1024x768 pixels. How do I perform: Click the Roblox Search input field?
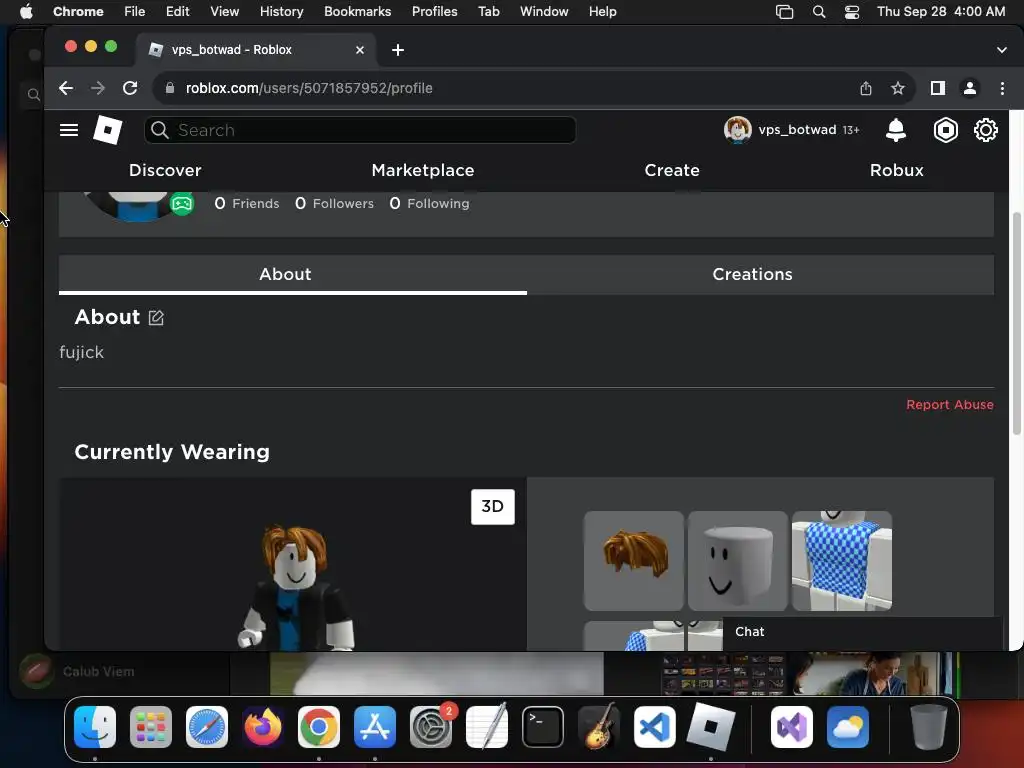click(360, 130)
